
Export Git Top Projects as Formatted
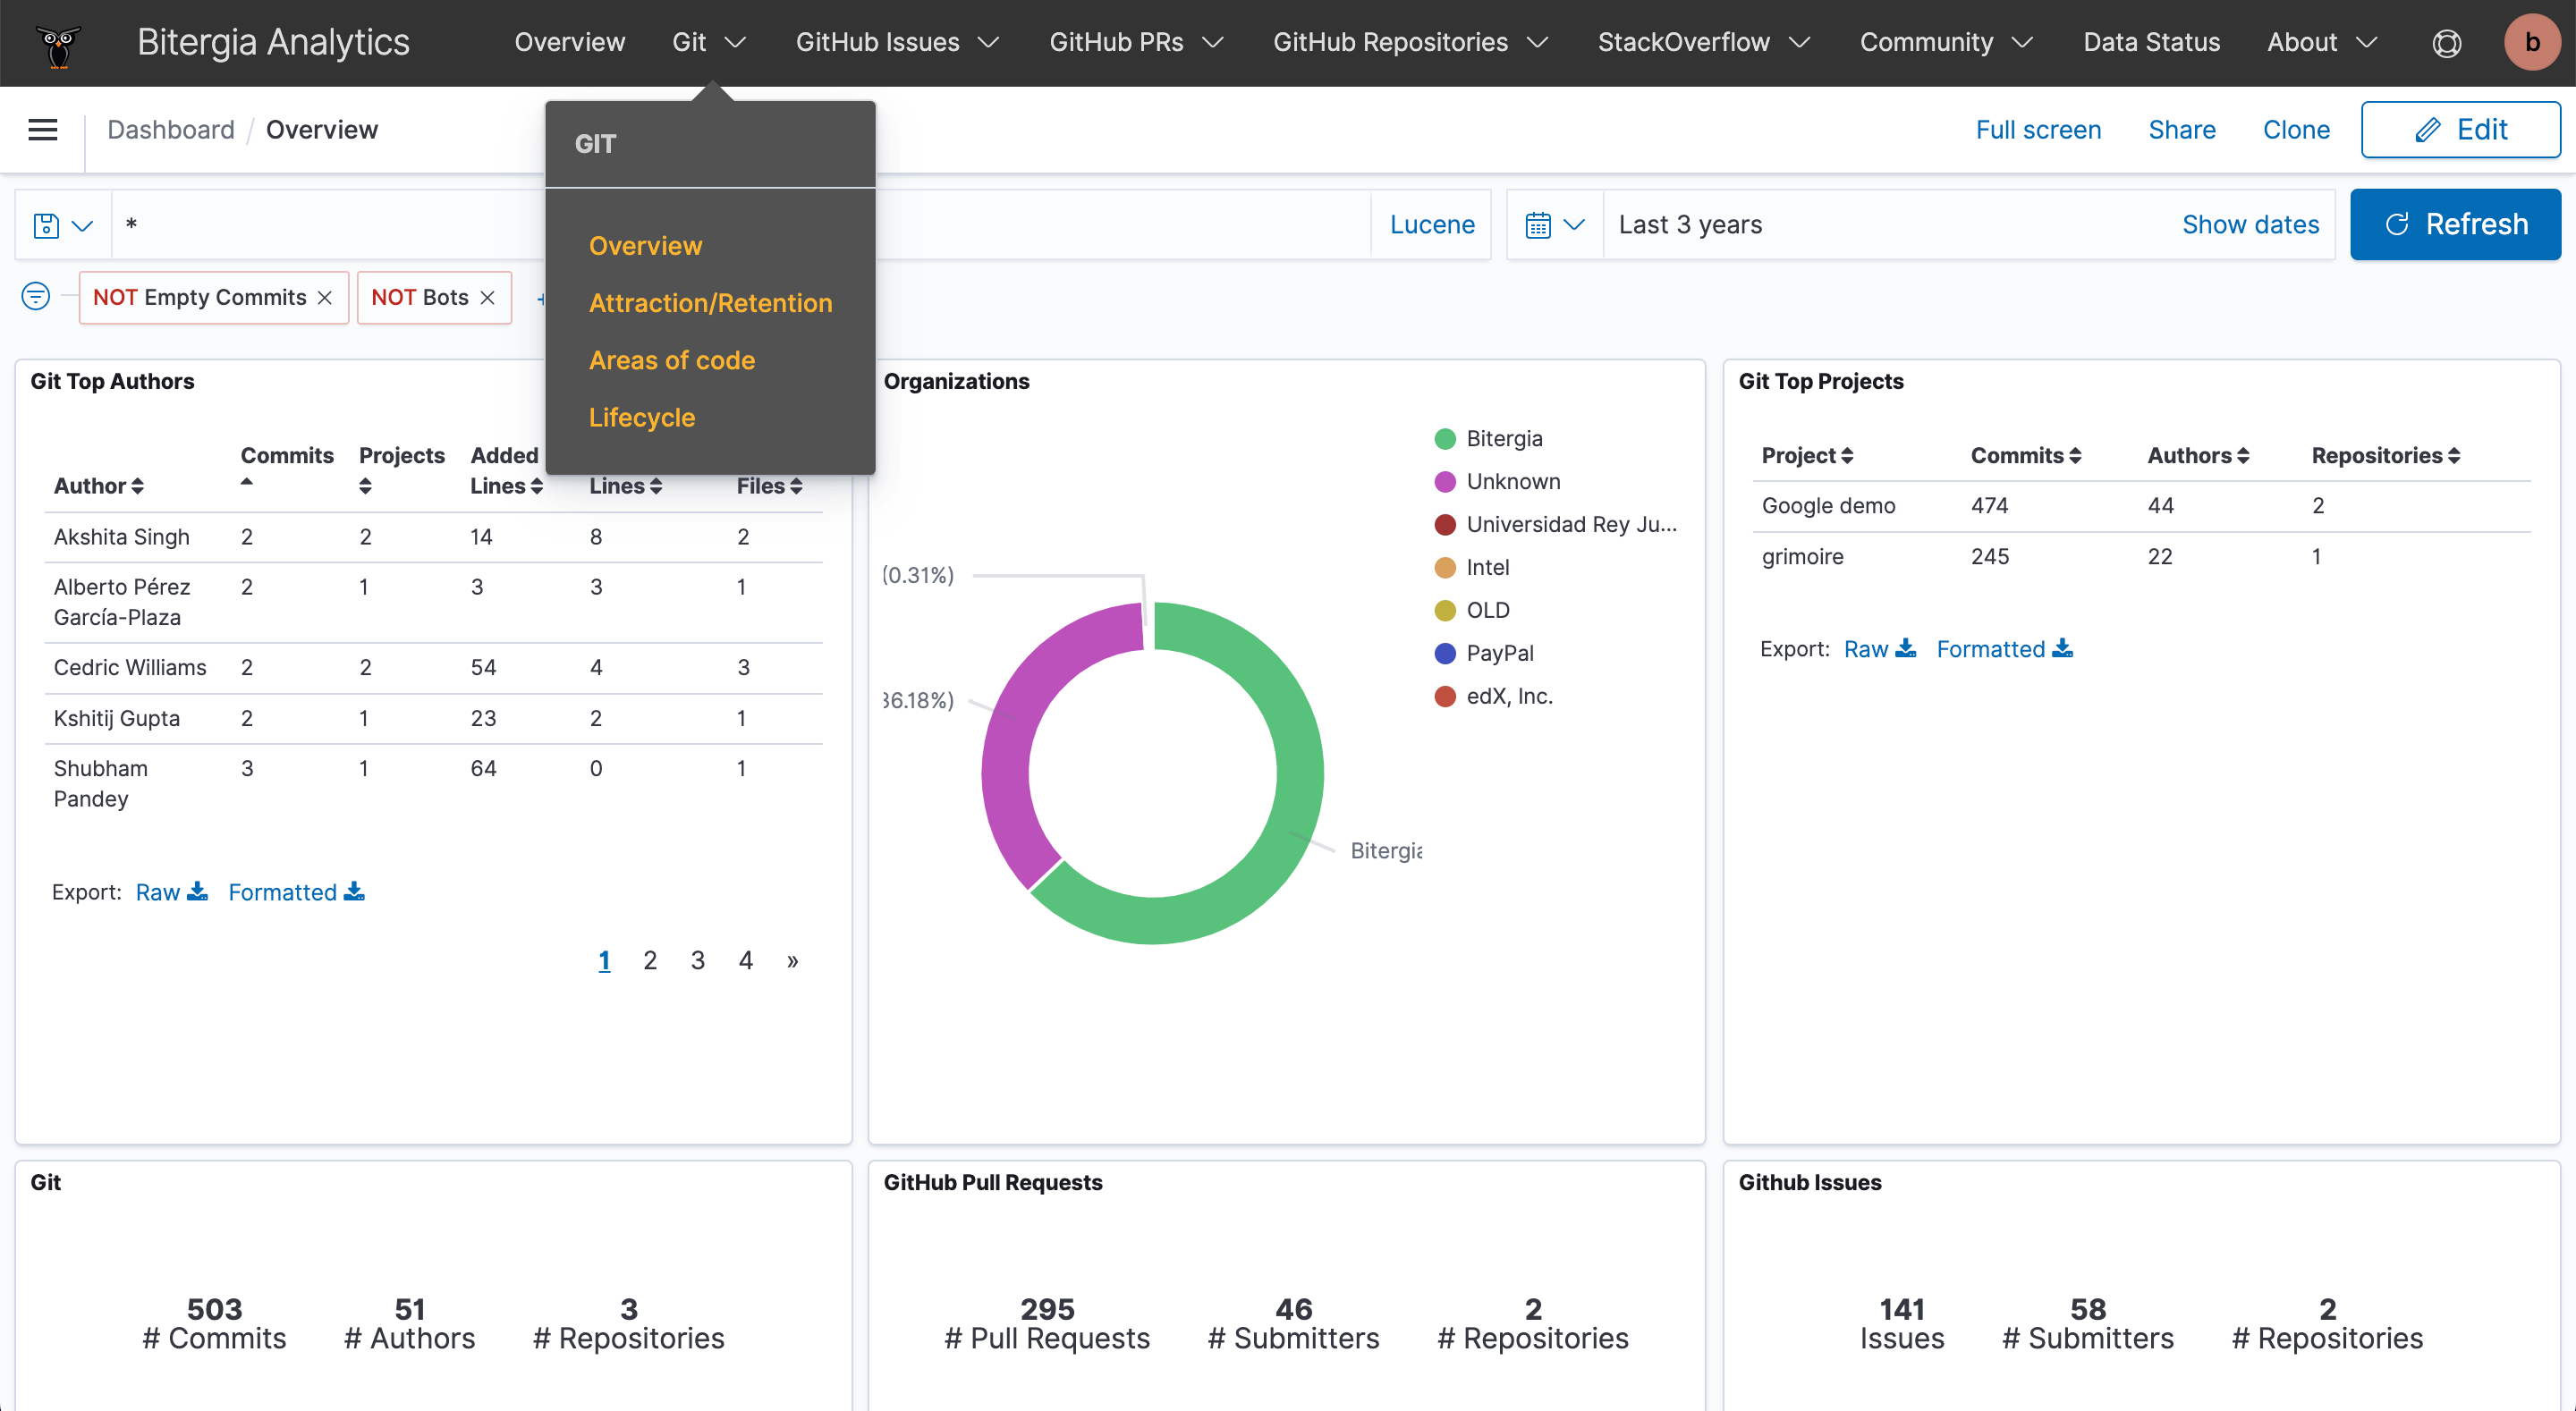(2005, 649)
